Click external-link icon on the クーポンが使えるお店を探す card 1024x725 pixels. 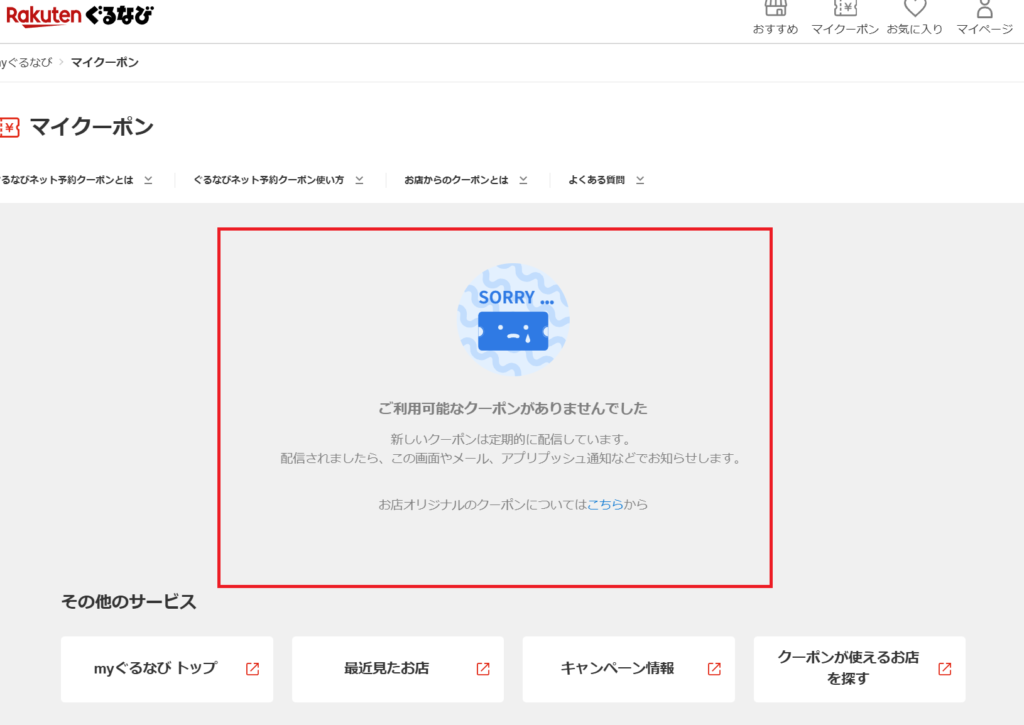coord(945,669)
